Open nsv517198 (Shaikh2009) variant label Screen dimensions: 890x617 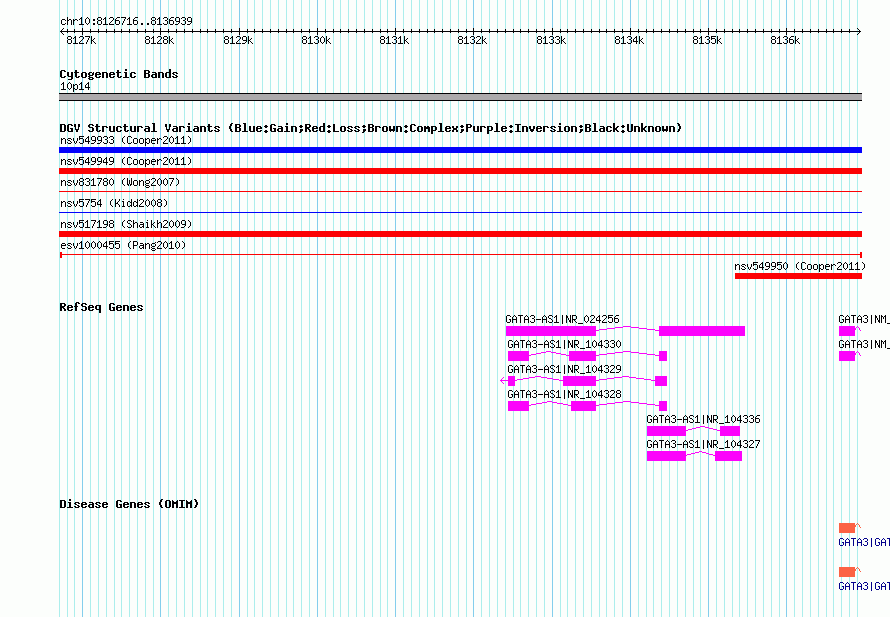(126, 224)
